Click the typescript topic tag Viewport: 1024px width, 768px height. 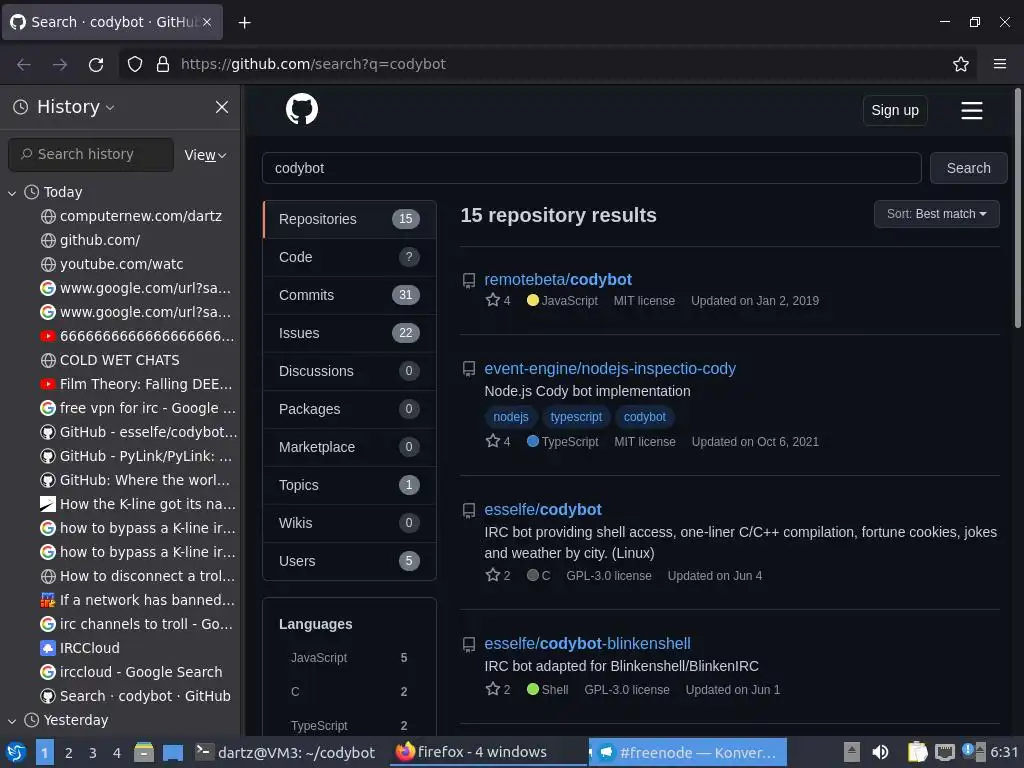(576, 417)
